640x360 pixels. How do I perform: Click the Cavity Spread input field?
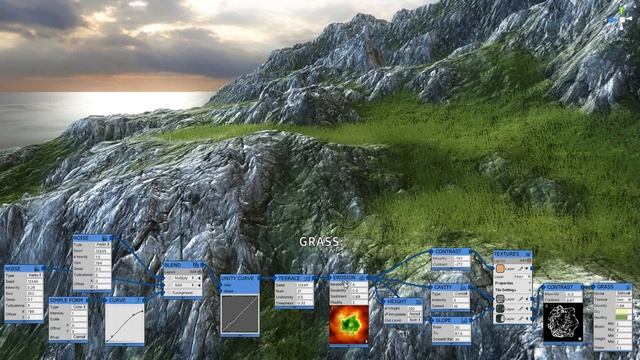(460, 306)
